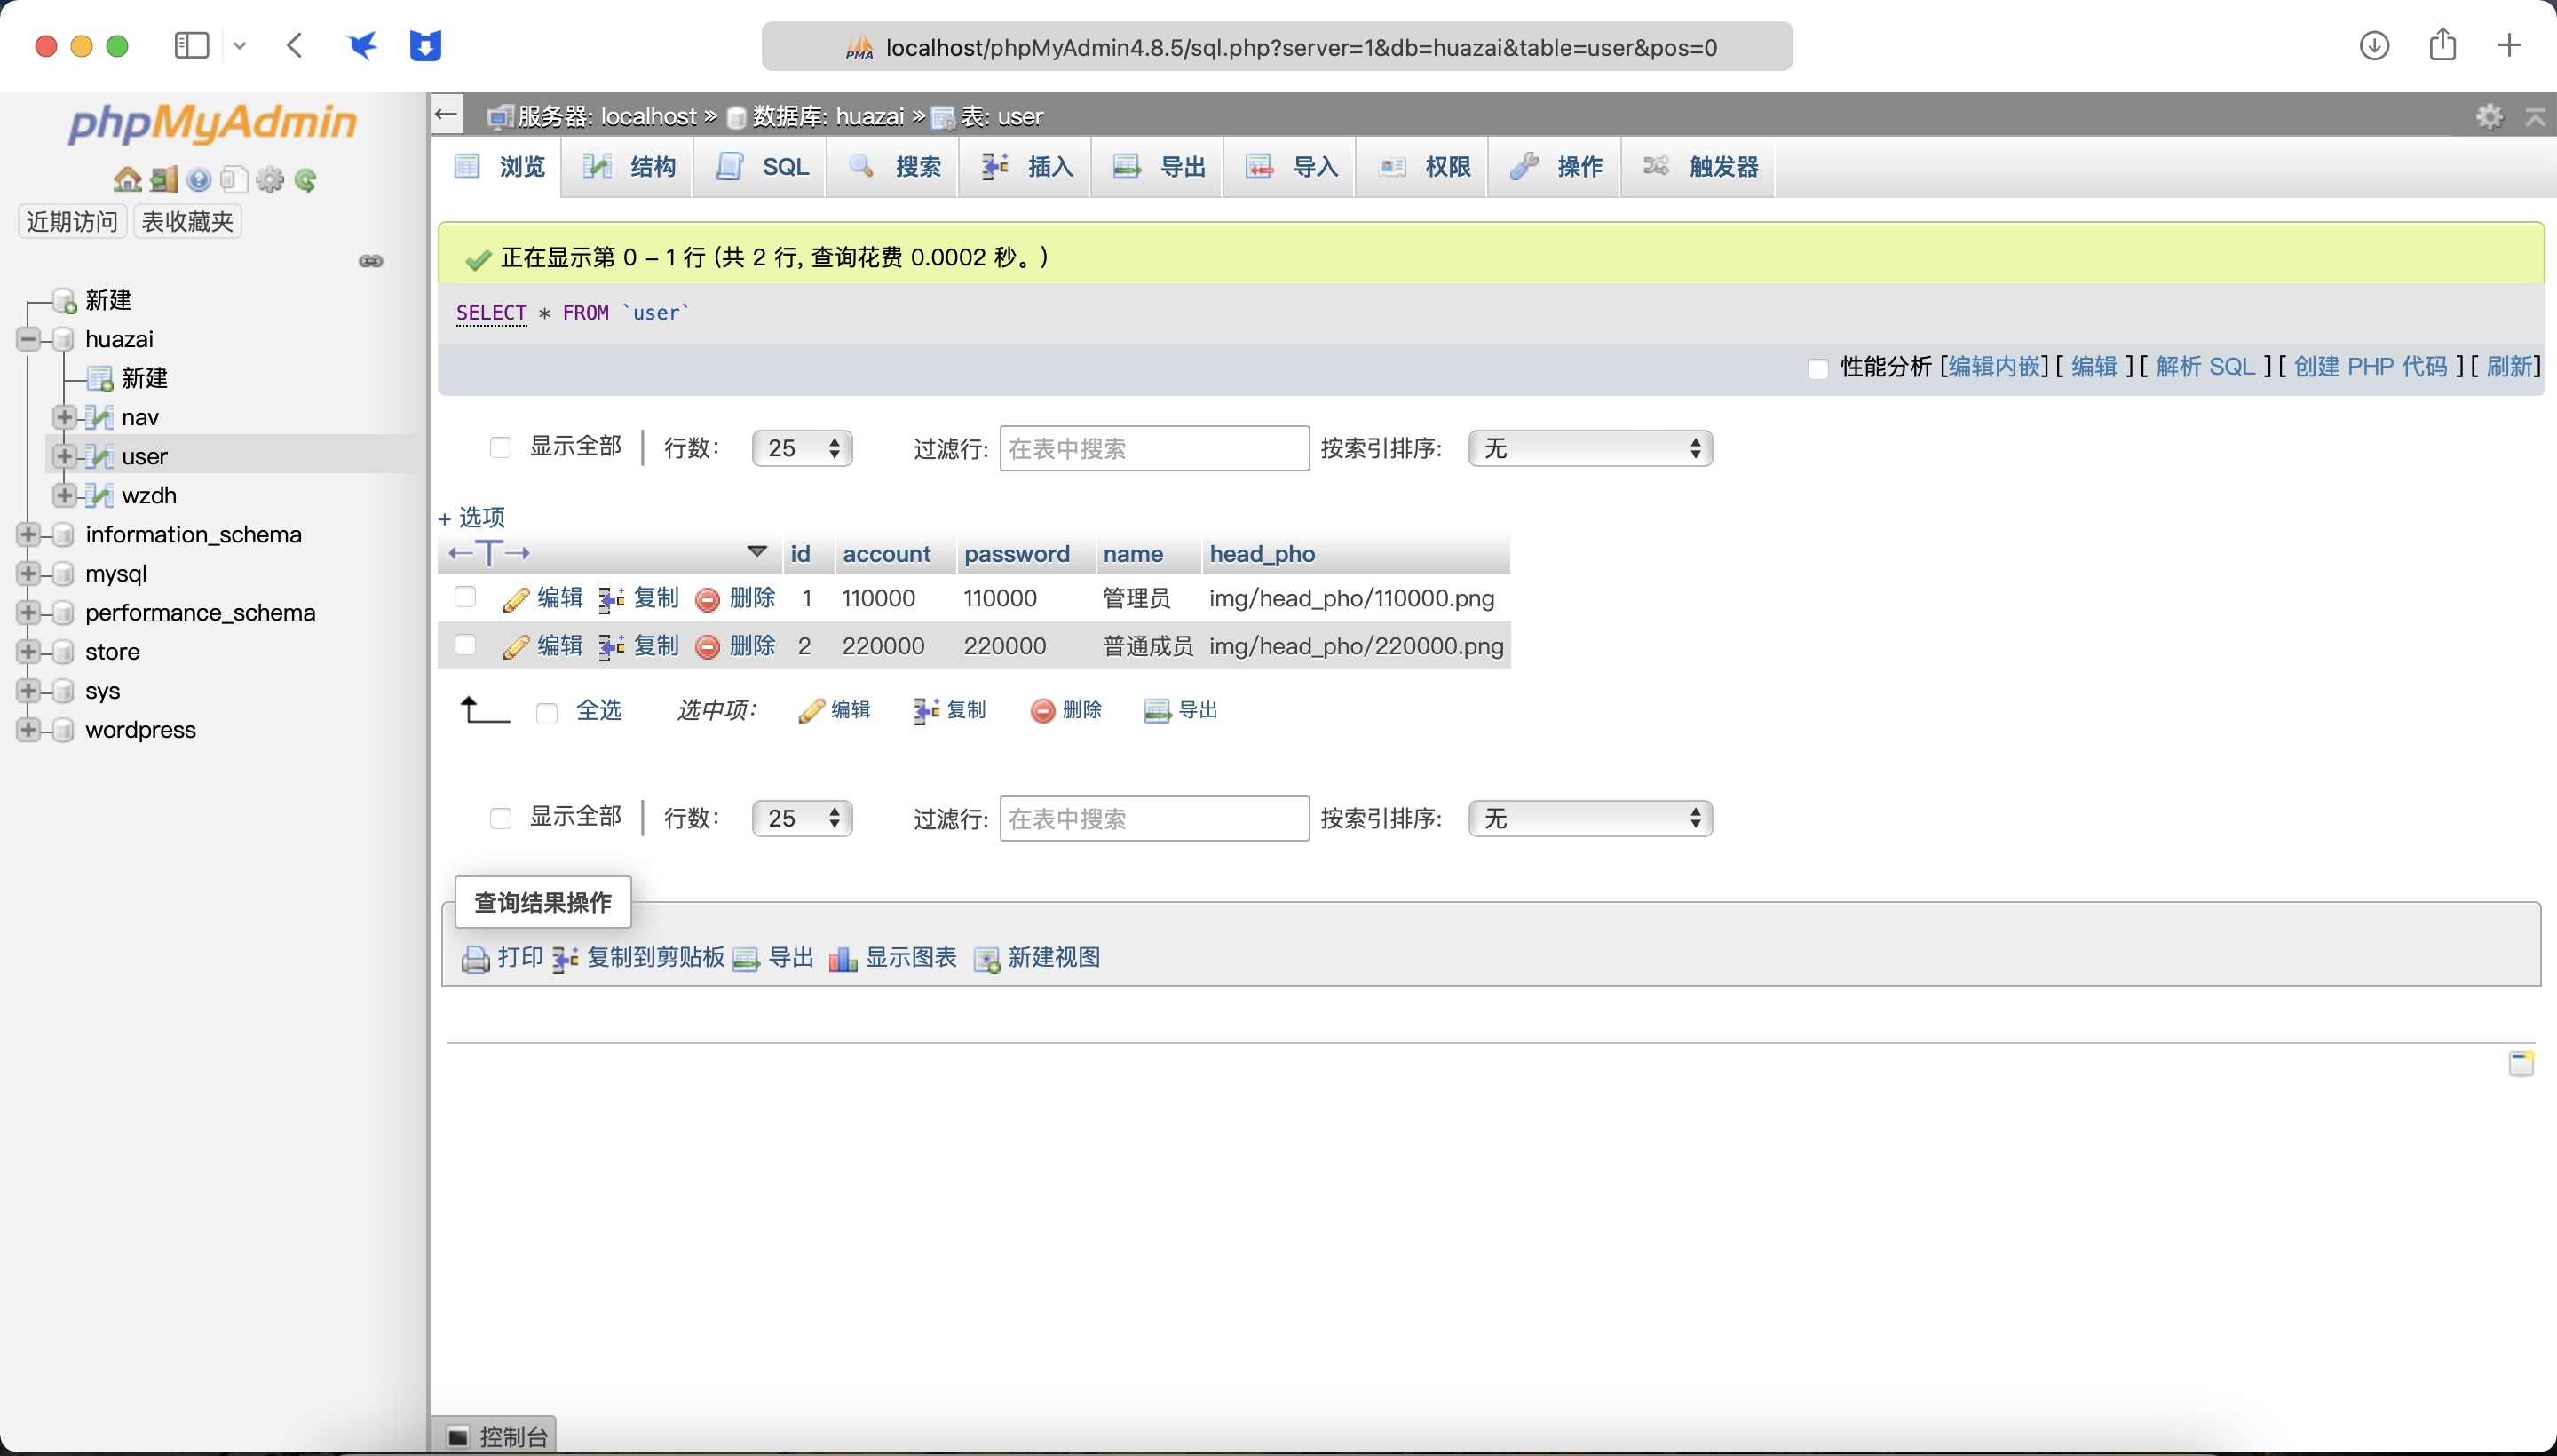
Task: Click the delete icon for row 2
Action: tap(707, 647)
